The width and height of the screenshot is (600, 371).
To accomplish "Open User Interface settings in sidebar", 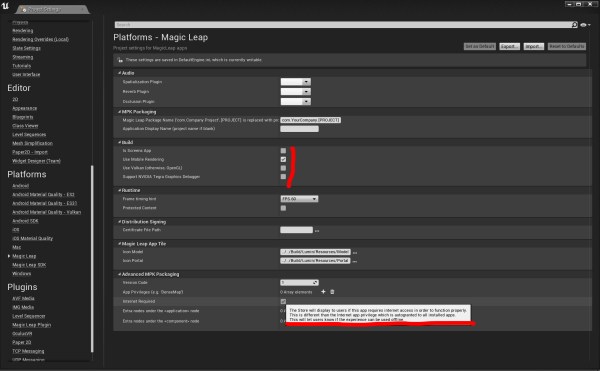I will pyautogui.click(x=26, y=75).
